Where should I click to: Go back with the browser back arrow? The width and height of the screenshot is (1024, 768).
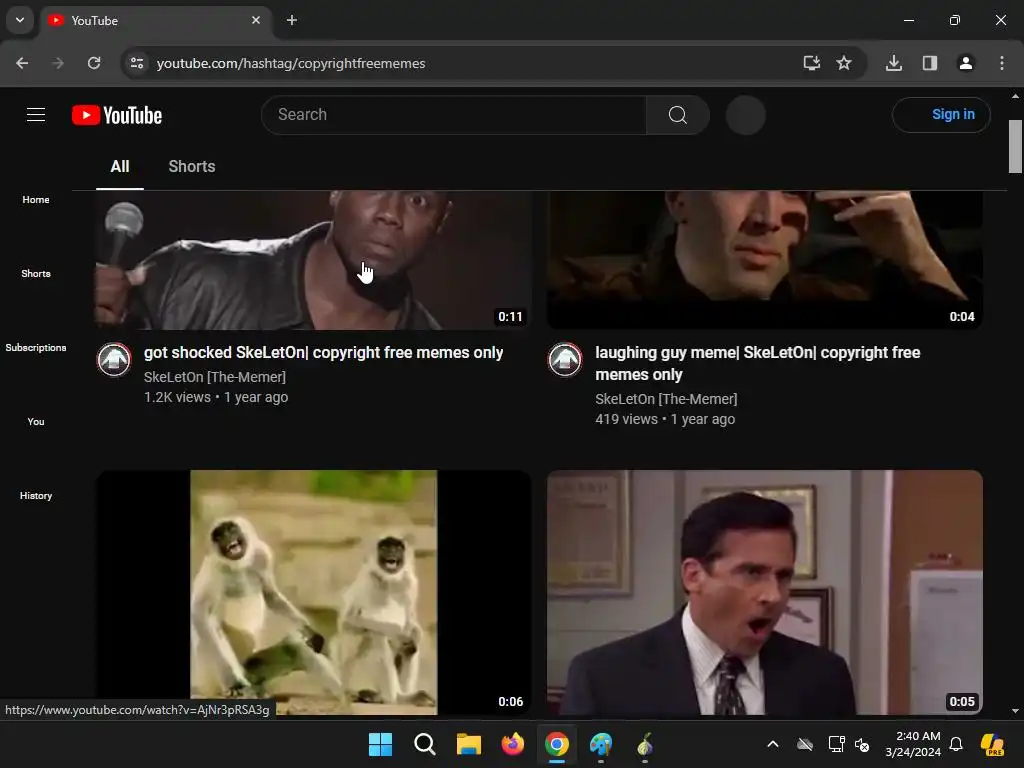pyautogui.click(x=22, y=63)
